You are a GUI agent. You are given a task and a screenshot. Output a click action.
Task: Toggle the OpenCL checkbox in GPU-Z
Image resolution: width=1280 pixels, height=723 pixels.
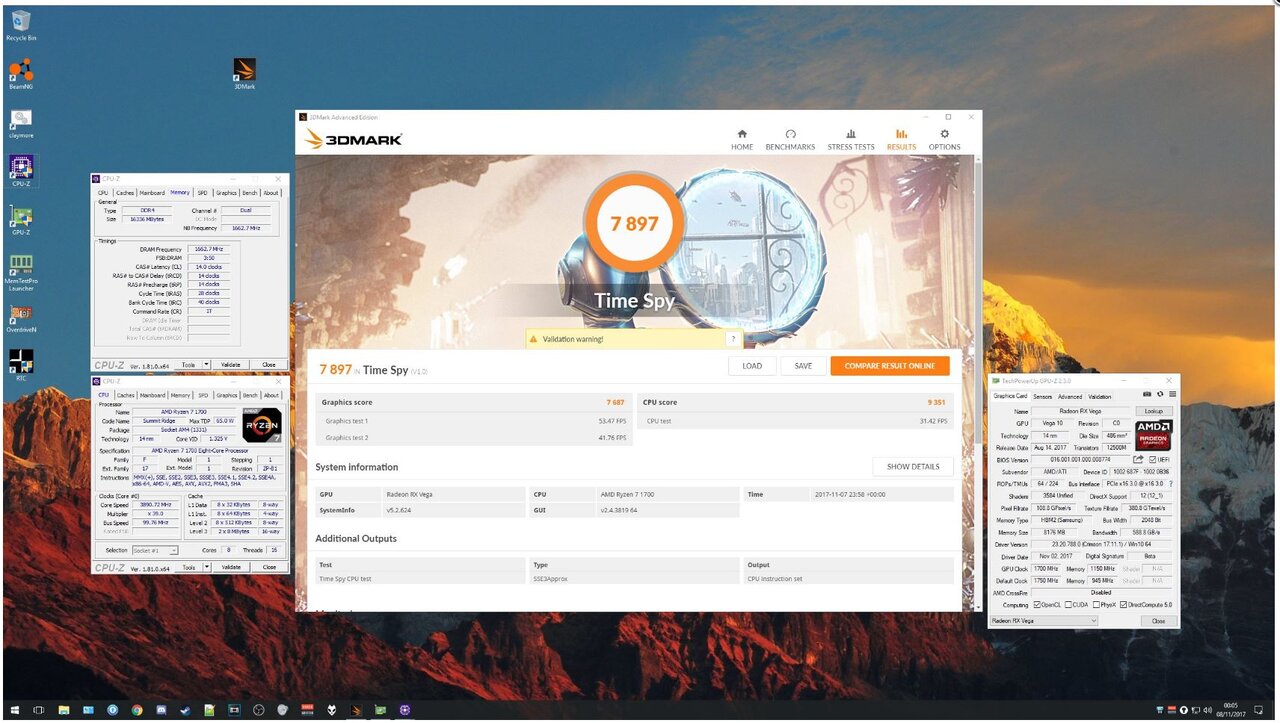1038,605
